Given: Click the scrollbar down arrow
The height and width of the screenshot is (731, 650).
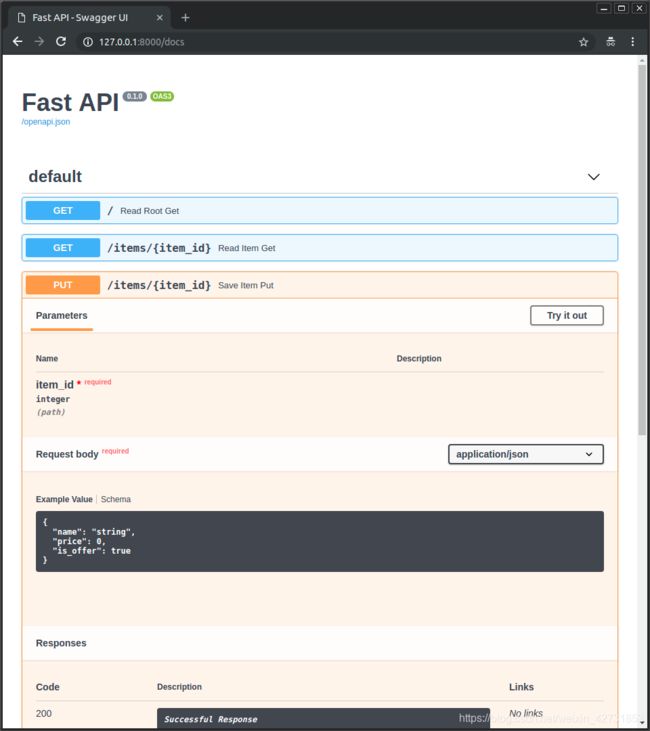Looking at the screenshot, I should (x=642, y=723).
